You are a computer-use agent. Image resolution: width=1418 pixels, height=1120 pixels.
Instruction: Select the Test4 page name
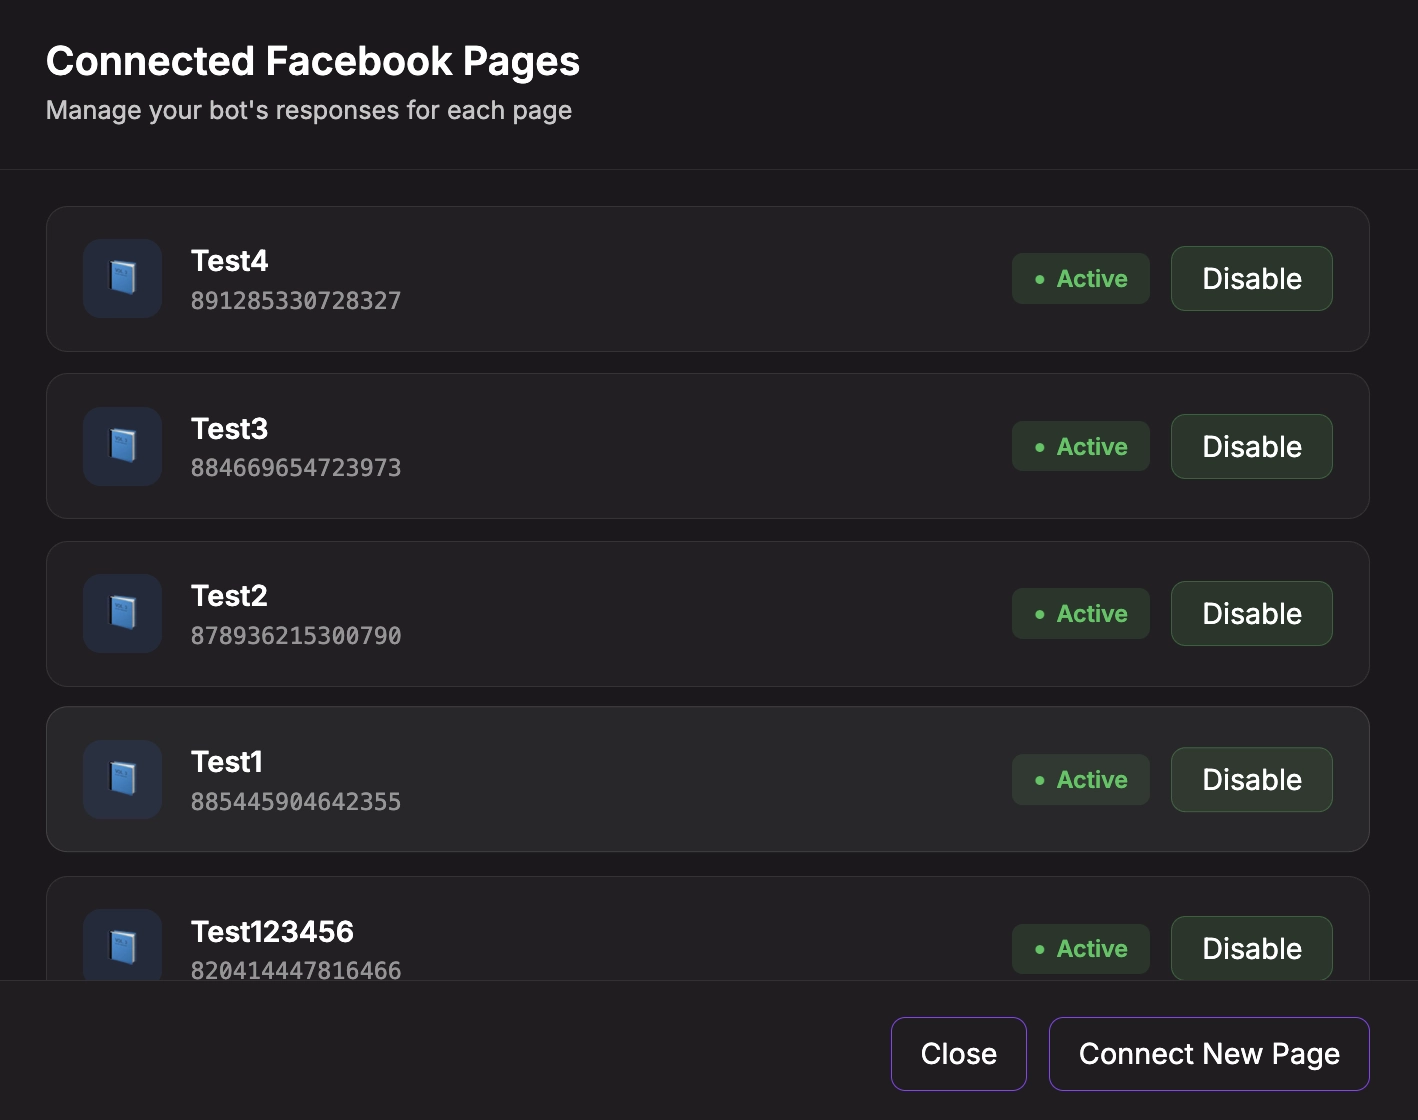(229, 261)
